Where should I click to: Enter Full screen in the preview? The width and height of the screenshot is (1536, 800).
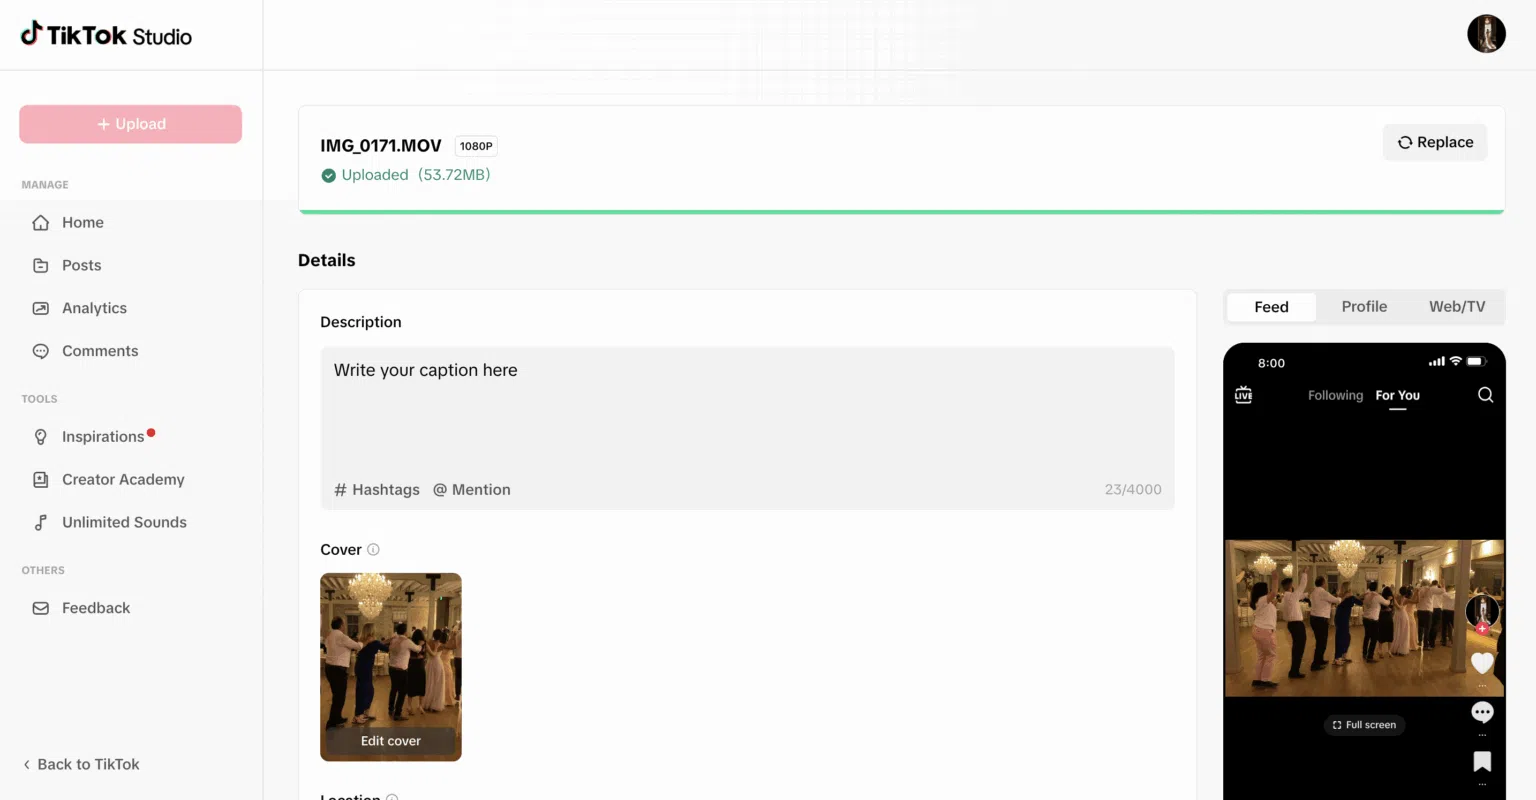coord(1364,724)
